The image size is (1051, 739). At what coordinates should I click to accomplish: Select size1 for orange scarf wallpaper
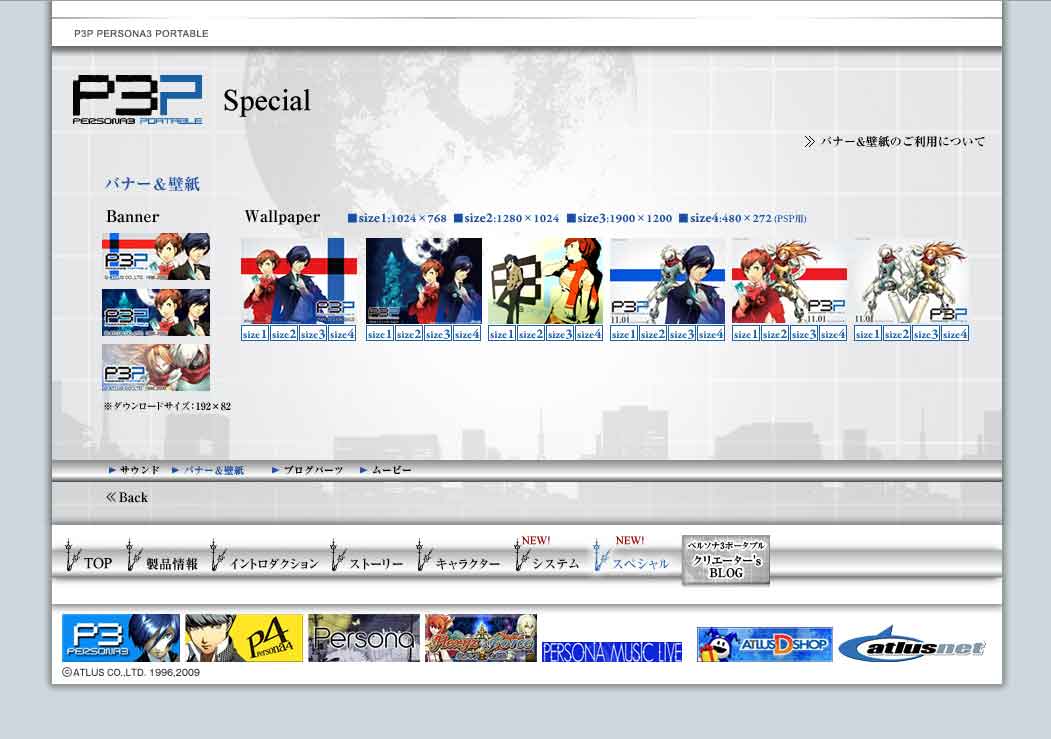pyautogui.click(x=501, y=334)
